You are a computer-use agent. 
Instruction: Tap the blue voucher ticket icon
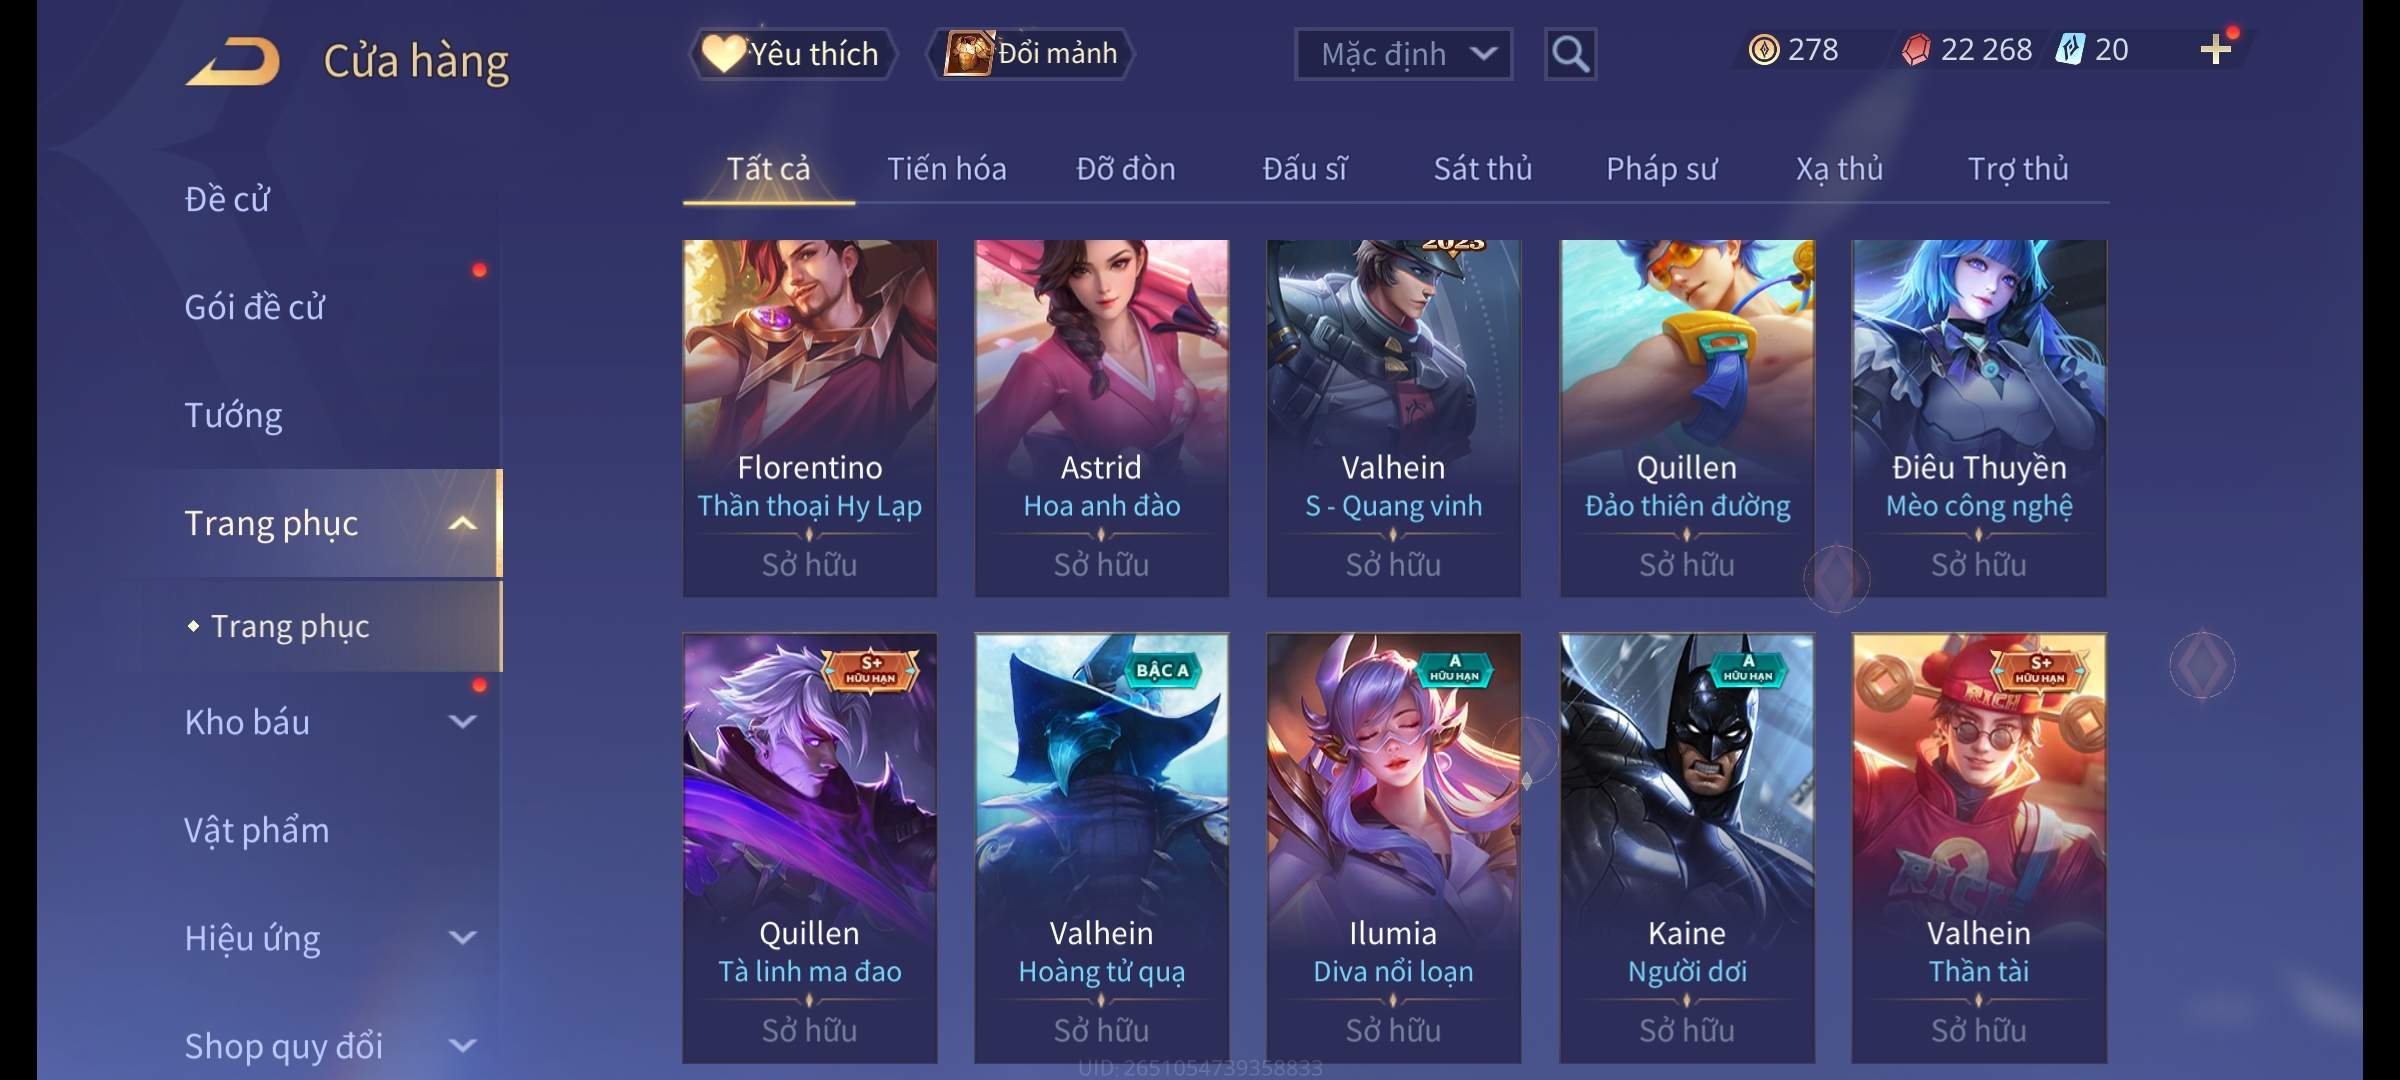pos(2070,49)
